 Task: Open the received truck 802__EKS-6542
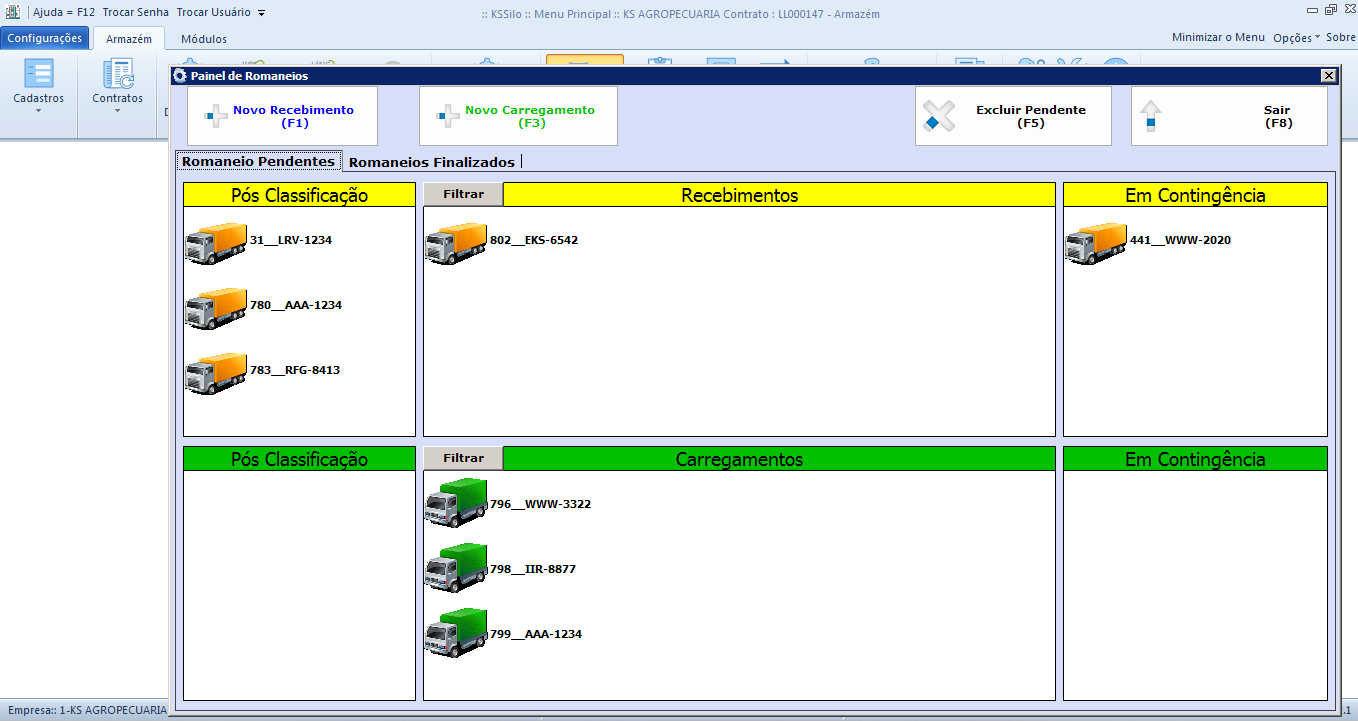click(456, 242)
